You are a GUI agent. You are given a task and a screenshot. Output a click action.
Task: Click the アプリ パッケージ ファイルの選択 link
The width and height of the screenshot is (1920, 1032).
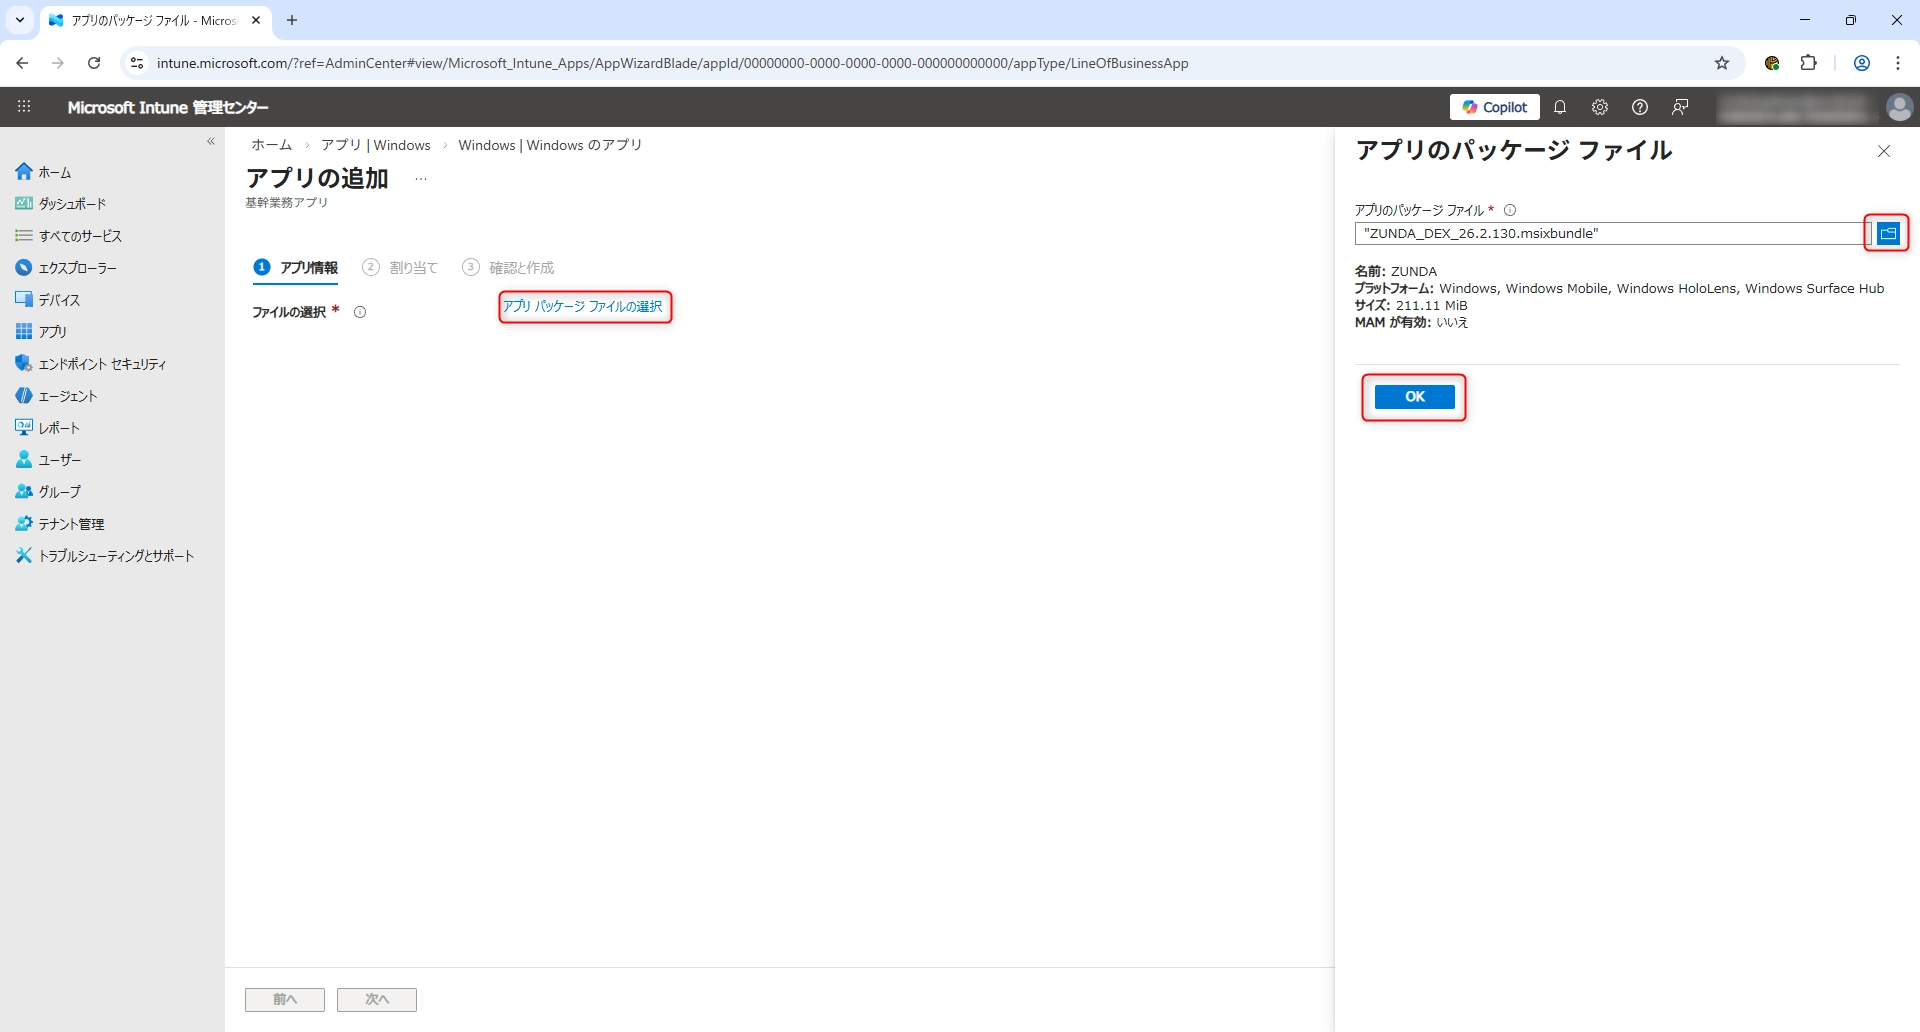point(583,307)
